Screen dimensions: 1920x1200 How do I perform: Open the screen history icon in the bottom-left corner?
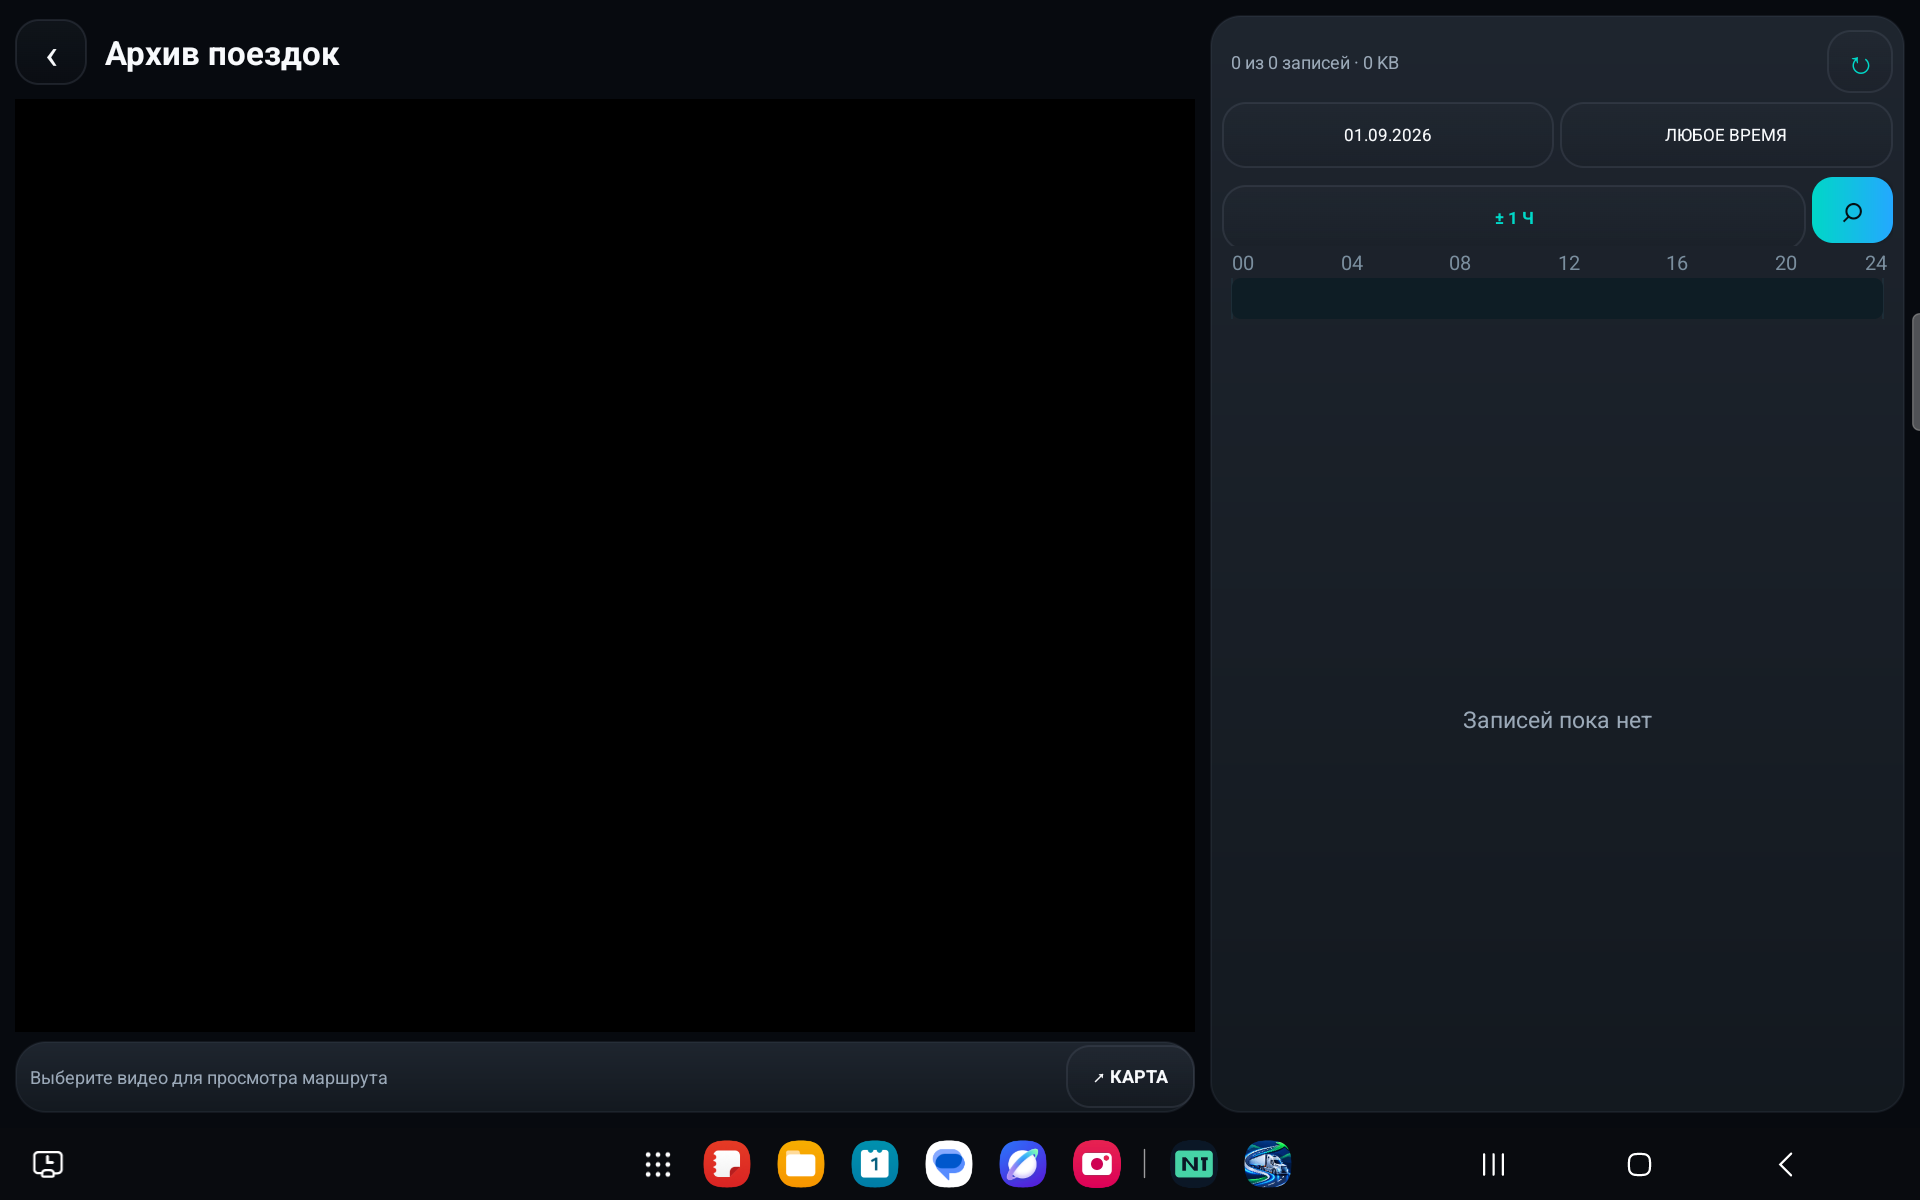point(48,1164)
